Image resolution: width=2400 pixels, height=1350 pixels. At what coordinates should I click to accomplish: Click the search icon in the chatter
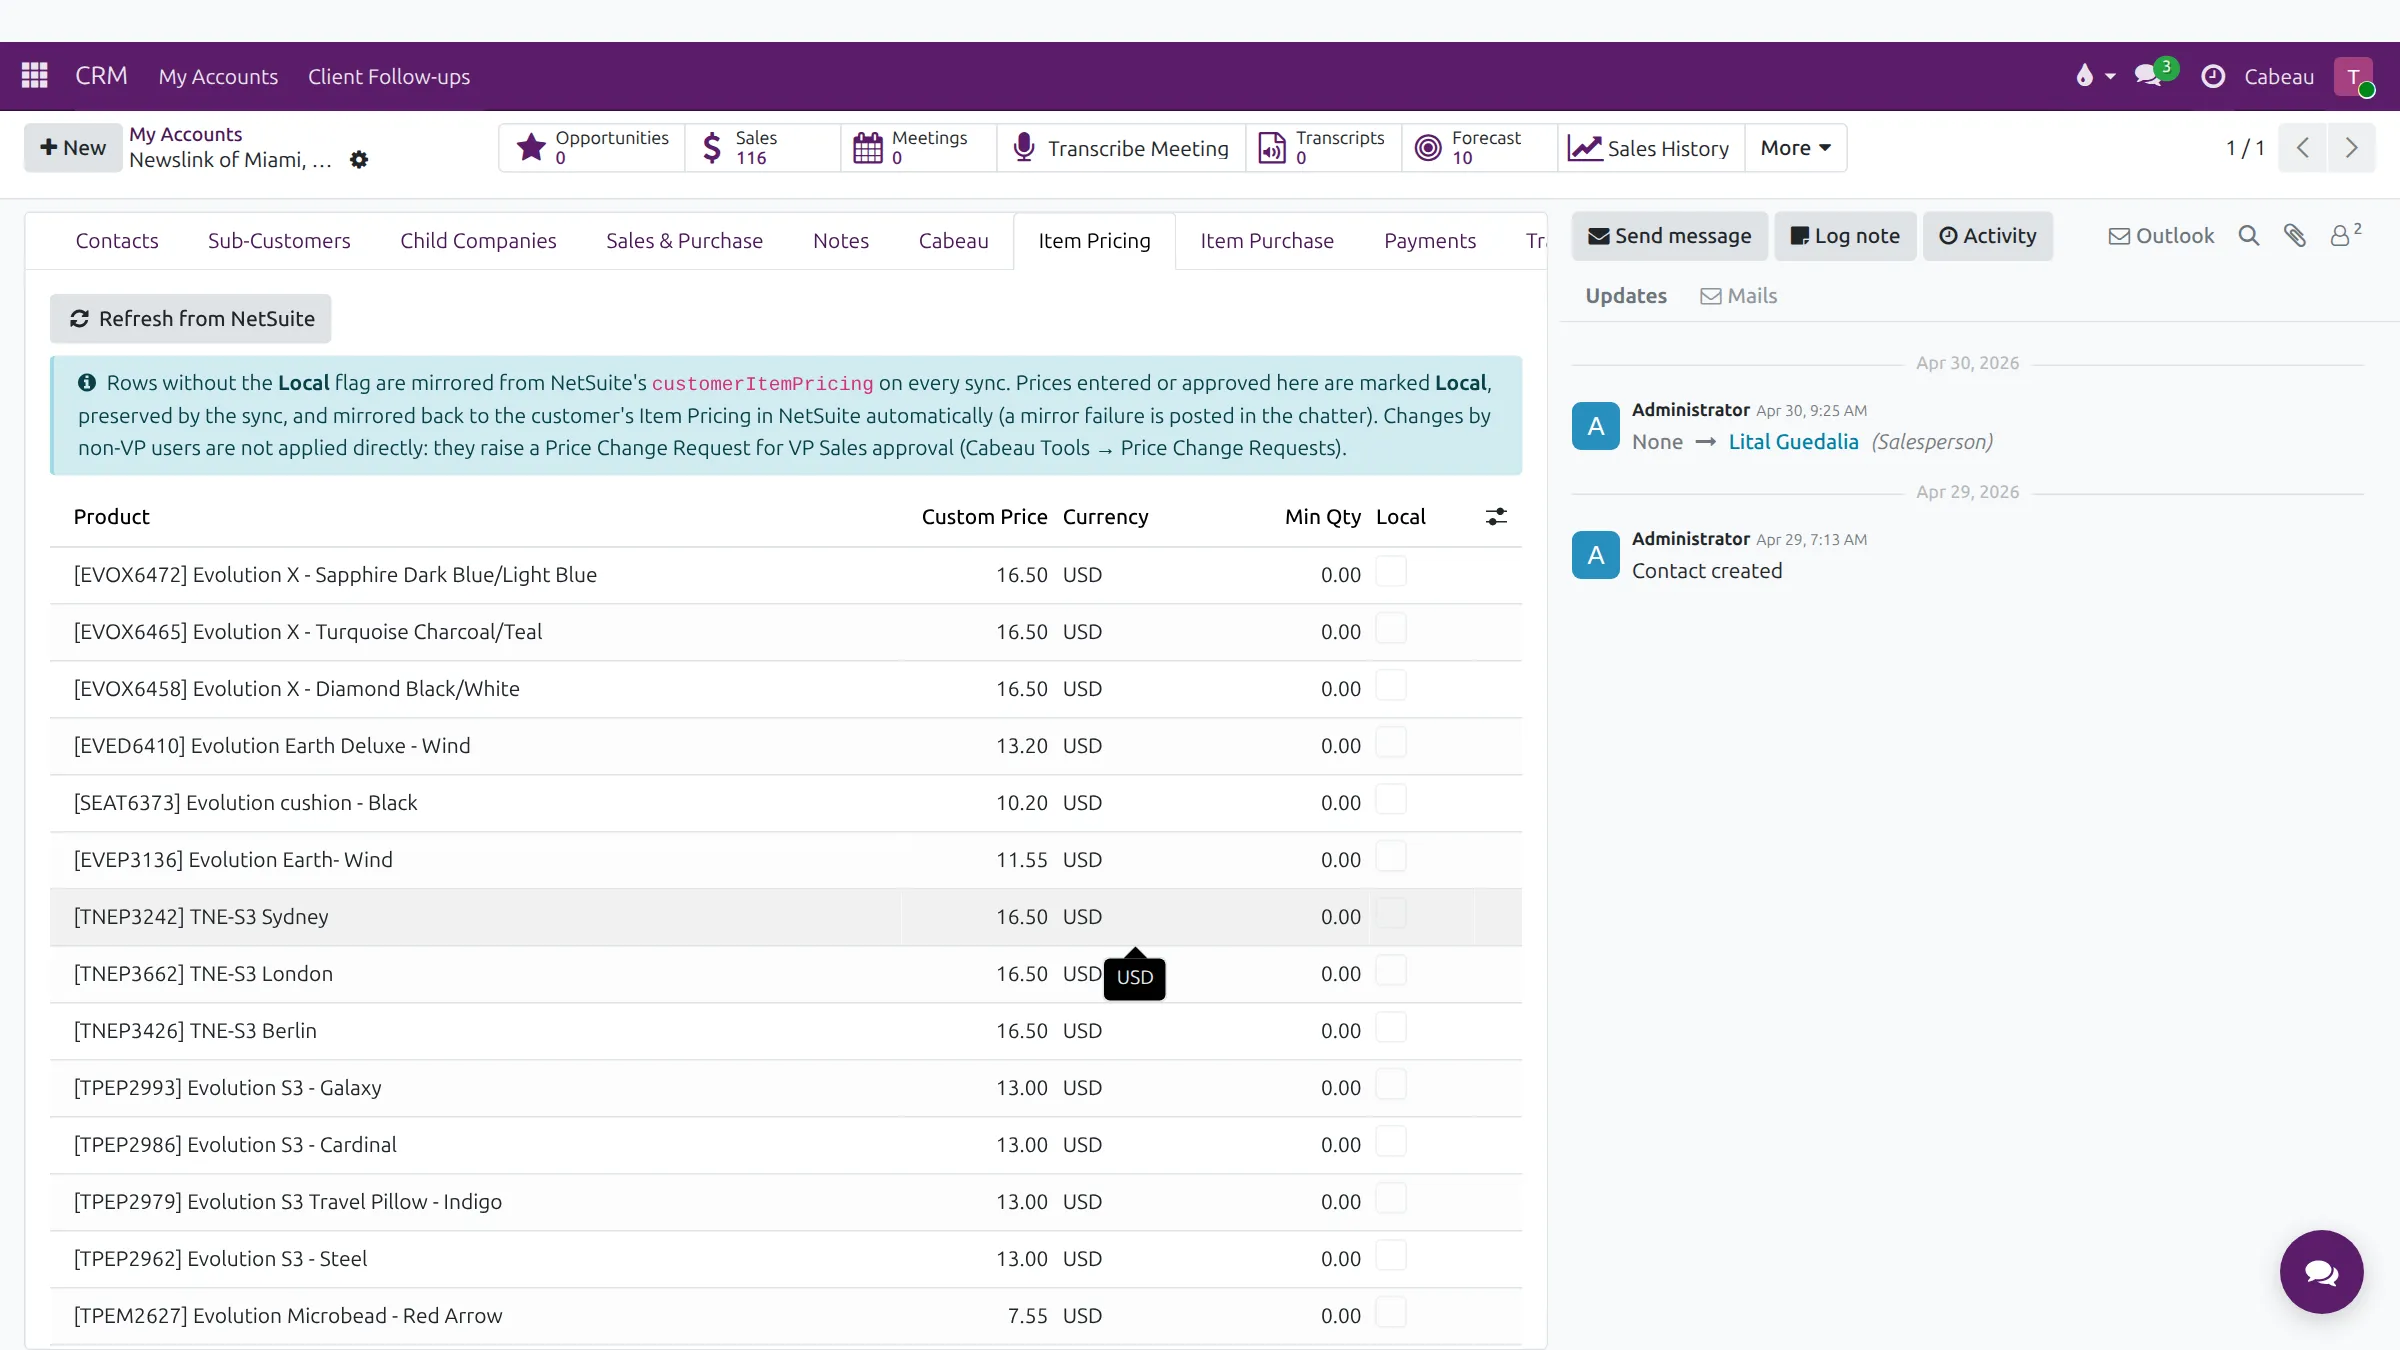click(2249, 236)
